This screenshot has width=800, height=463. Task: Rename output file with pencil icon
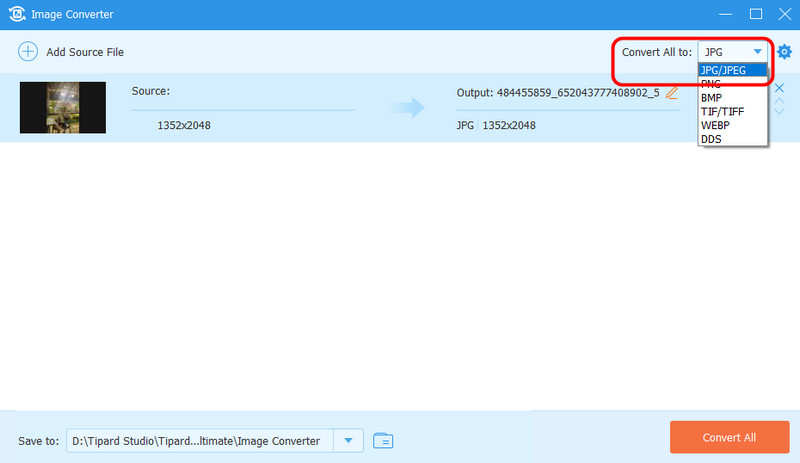[x=672, y=92]
